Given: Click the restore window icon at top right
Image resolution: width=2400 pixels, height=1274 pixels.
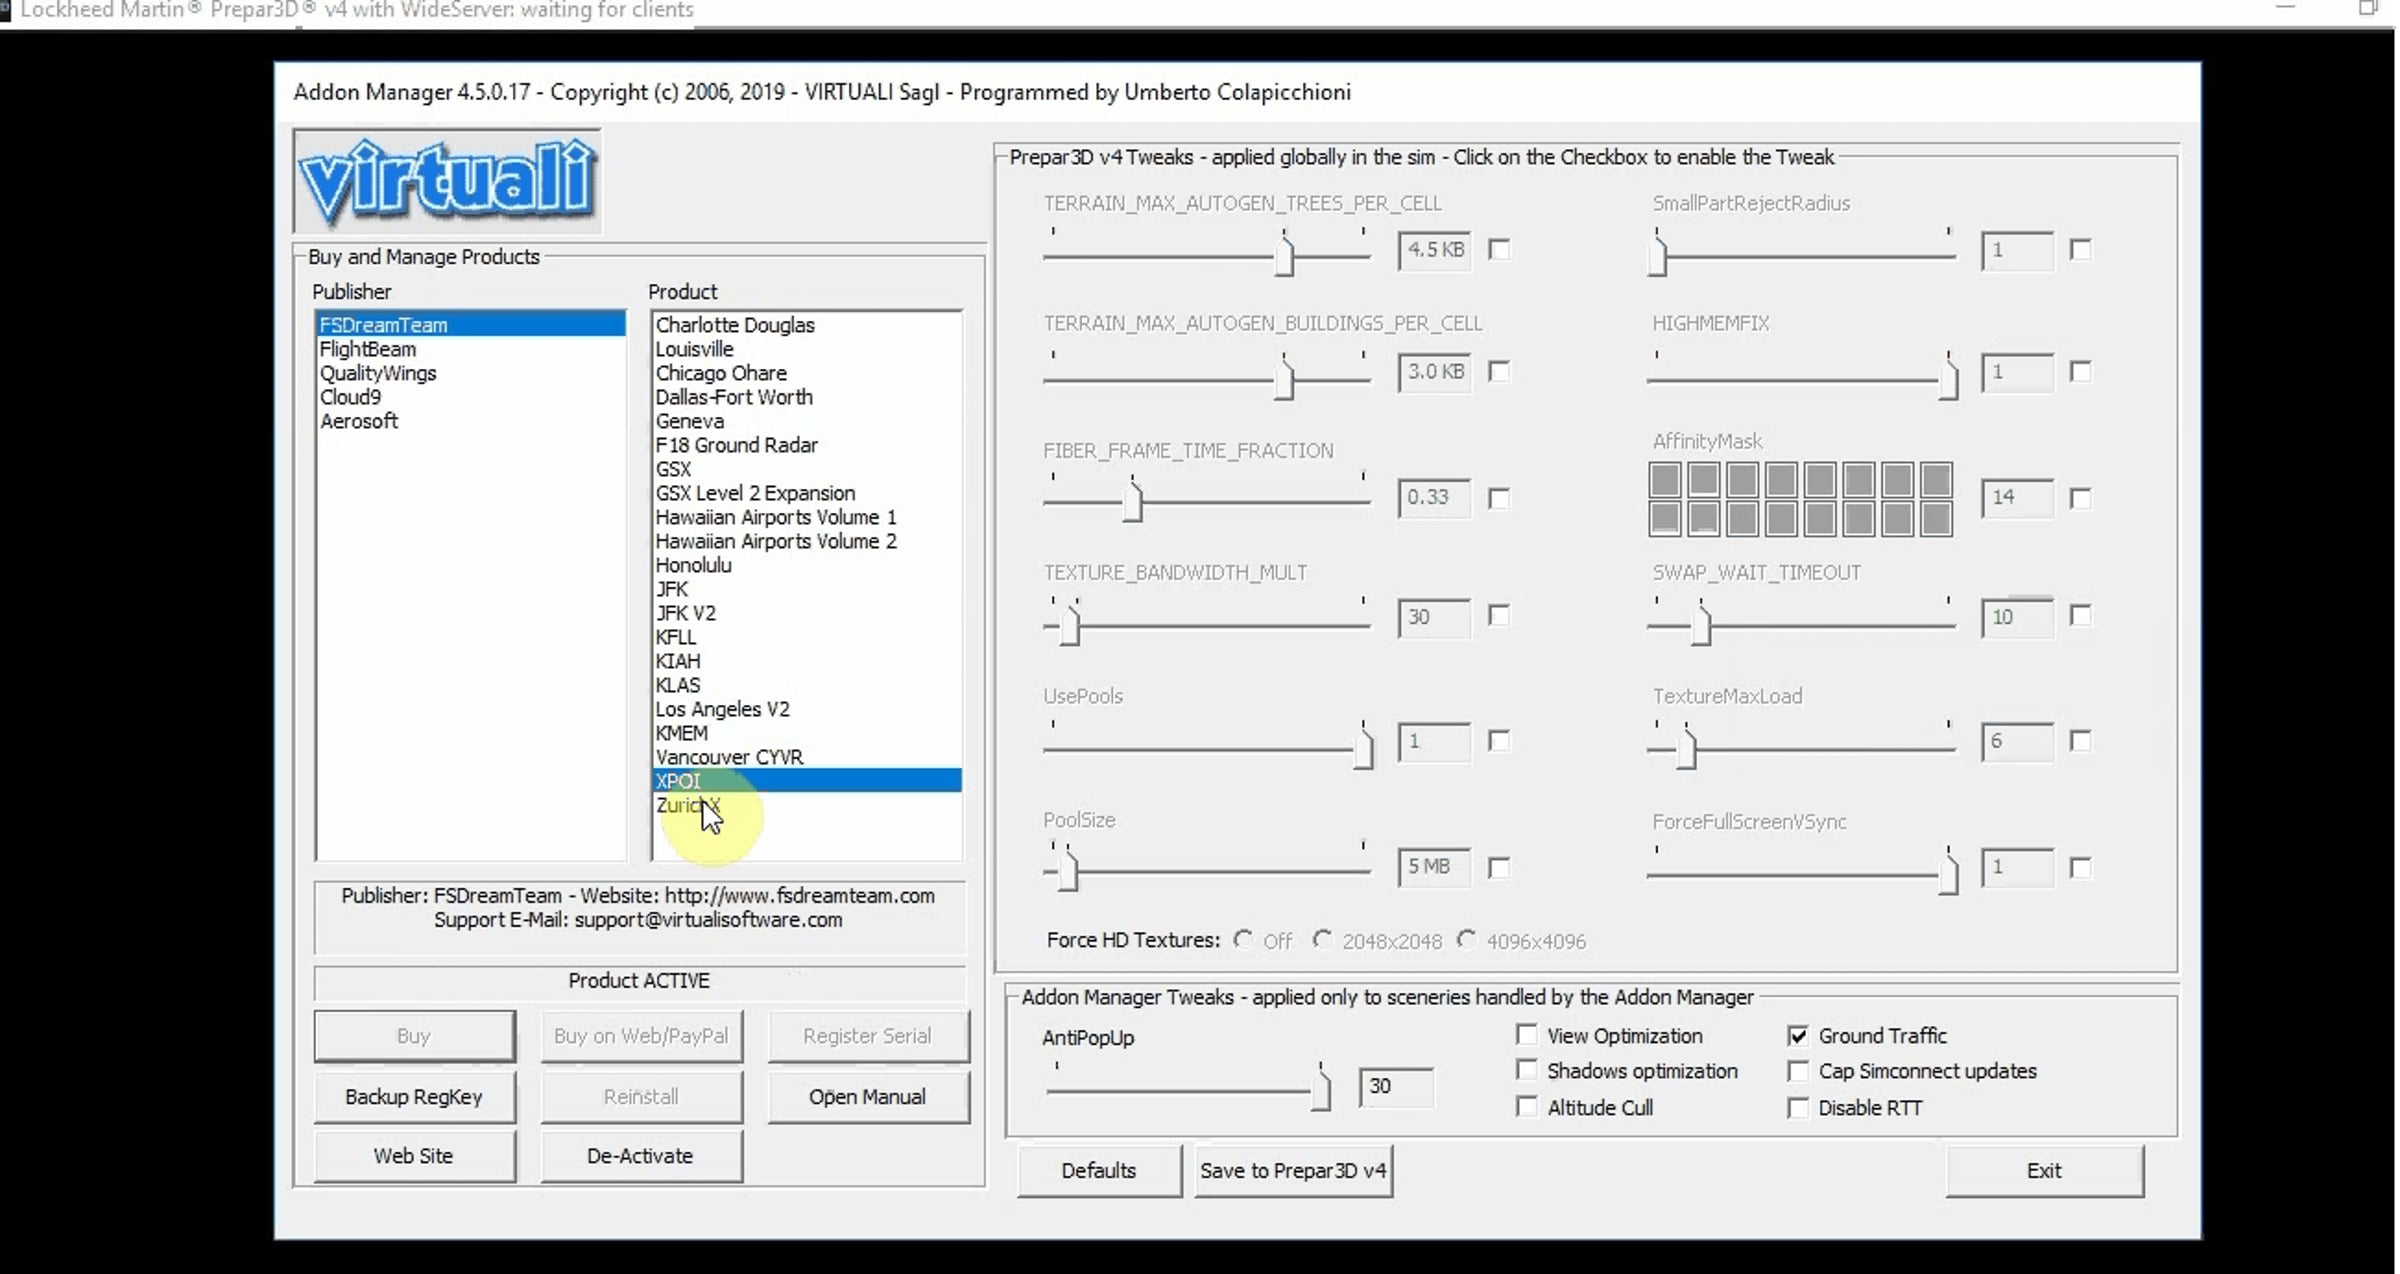Looking at the screenshot, I should [2367, 9].
